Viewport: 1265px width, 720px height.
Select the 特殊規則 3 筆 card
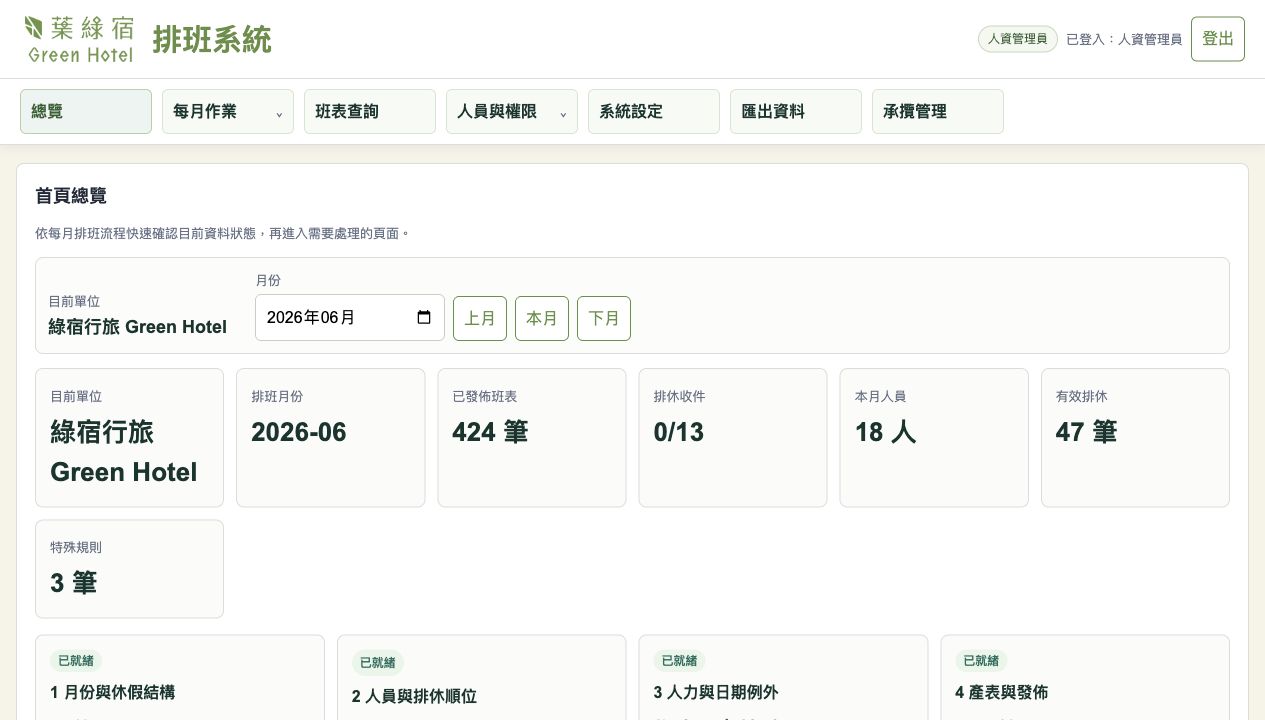point(130,569)
